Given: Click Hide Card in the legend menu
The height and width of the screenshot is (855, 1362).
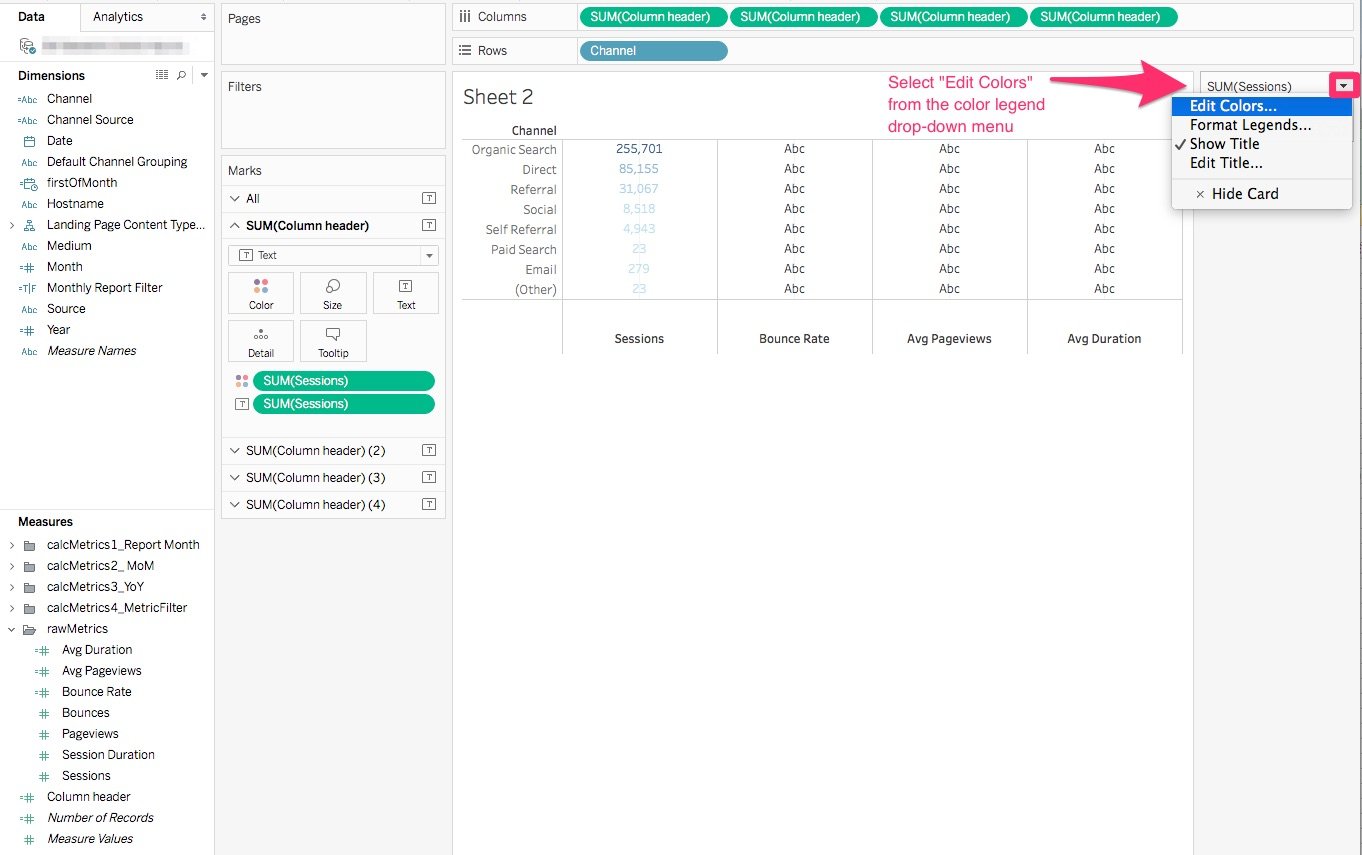Looking at the screenshot, I should pos(1244,193).
